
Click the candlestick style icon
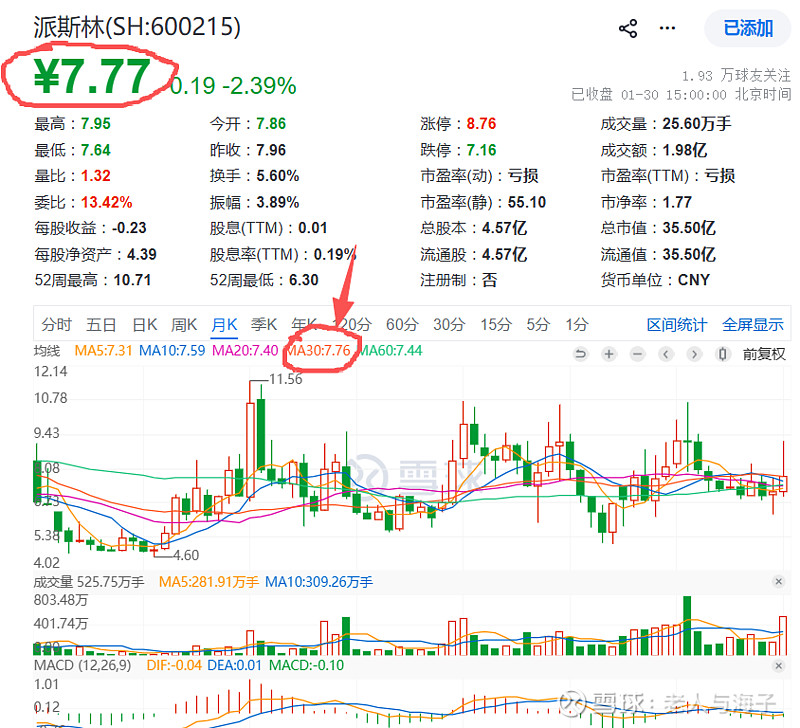coord(722,354)
